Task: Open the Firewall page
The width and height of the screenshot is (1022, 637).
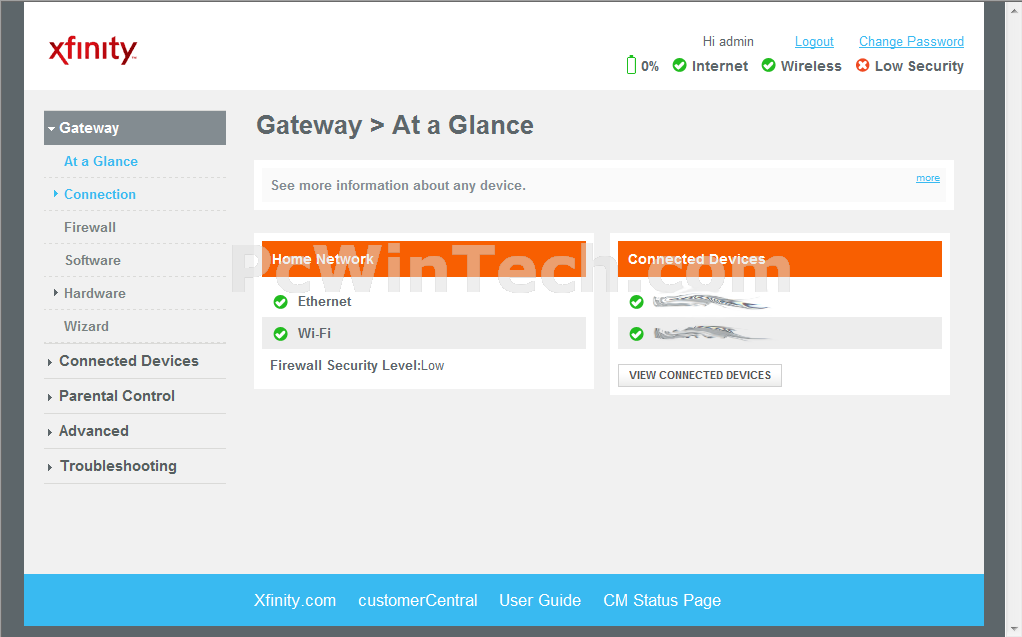Action: [90, 227]
